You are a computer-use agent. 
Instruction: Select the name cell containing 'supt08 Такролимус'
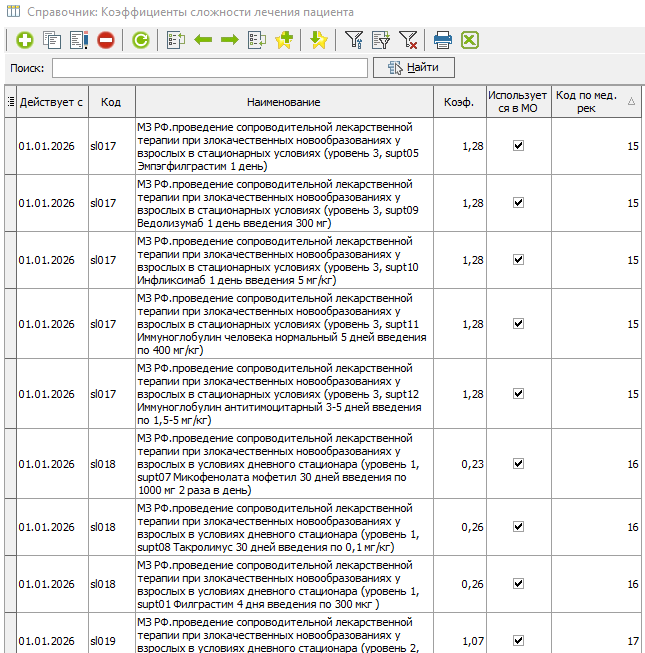coord(284,527)
